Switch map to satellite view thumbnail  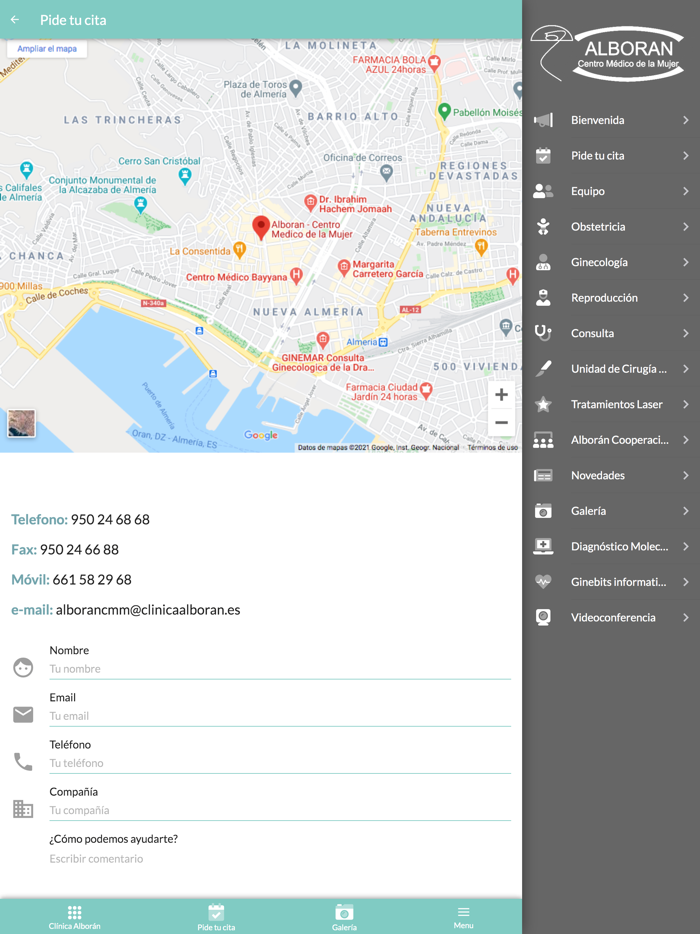coord(21,423)
